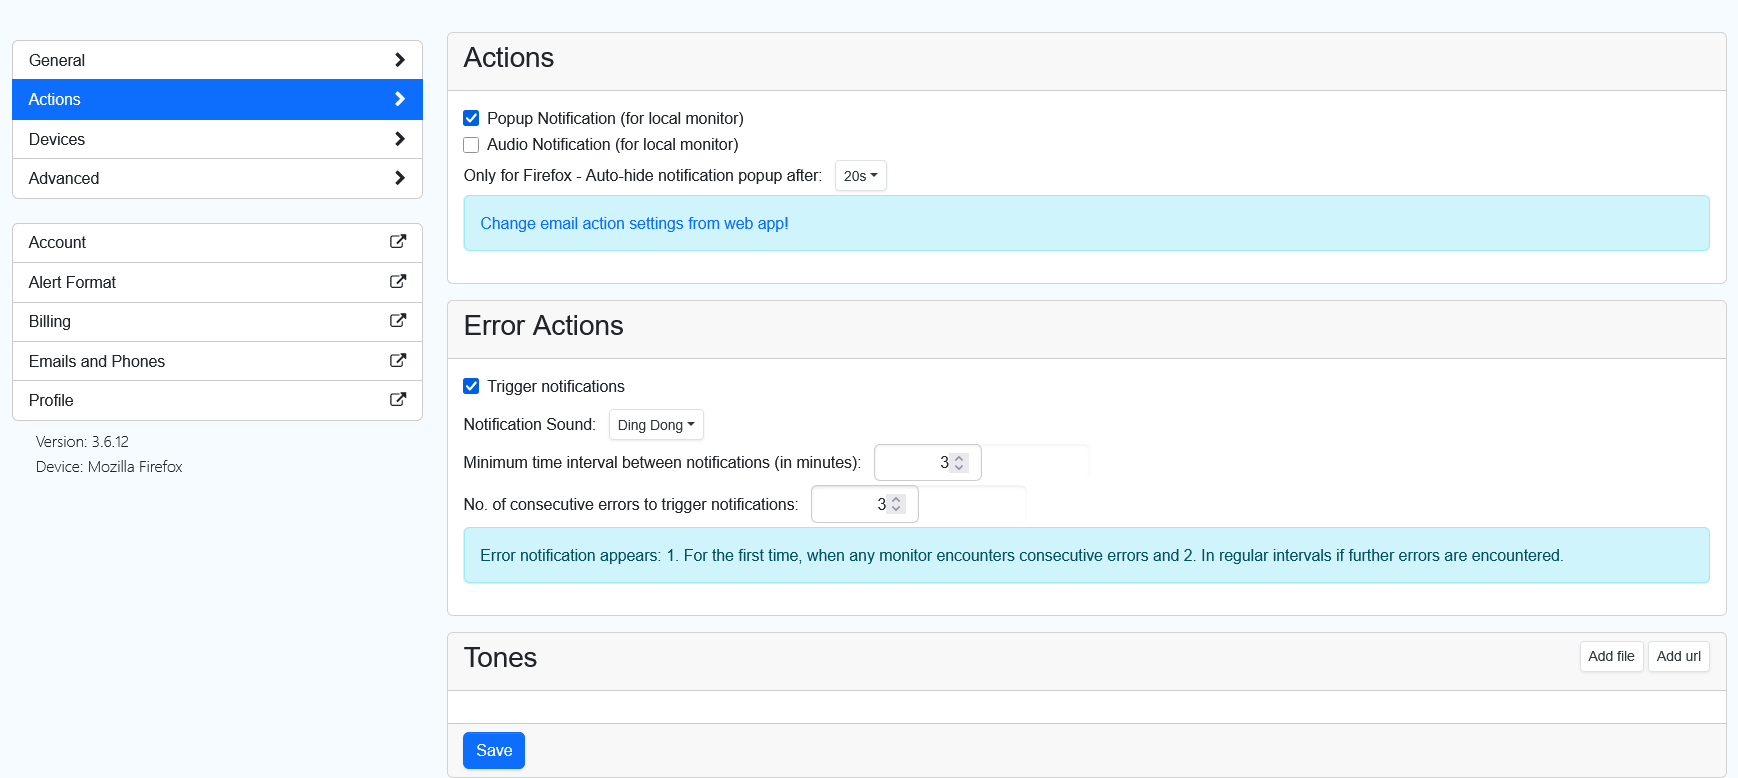Screen dimensions: 1738x778
Task: Click the Add url button
Action: coord(1678,657)
